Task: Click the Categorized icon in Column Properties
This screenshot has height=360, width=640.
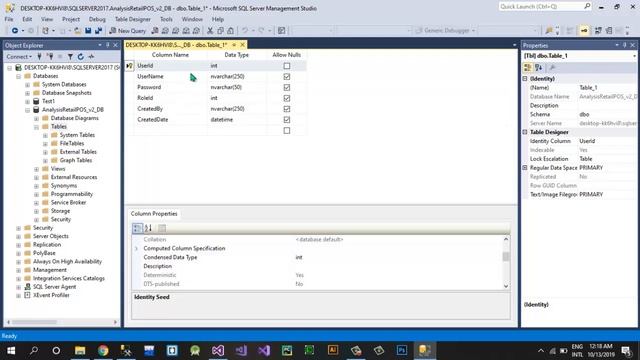Action: click(138, 228)
